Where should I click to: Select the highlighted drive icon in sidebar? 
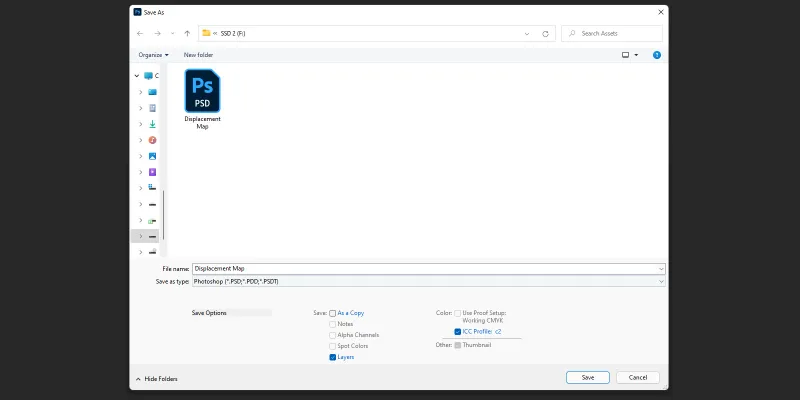pos(152,236)
